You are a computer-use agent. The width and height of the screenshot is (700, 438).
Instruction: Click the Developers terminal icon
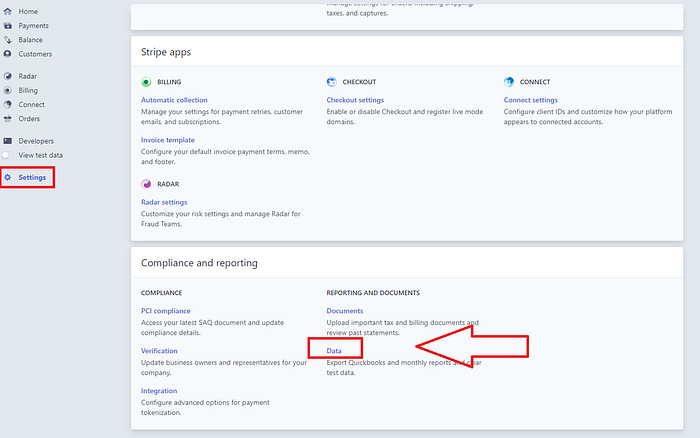pyautogui.click(x=8, y=141)
